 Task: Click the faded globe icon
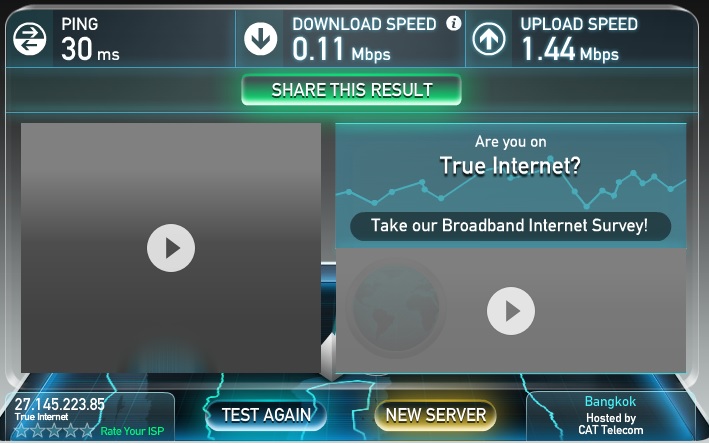[396, 307]
